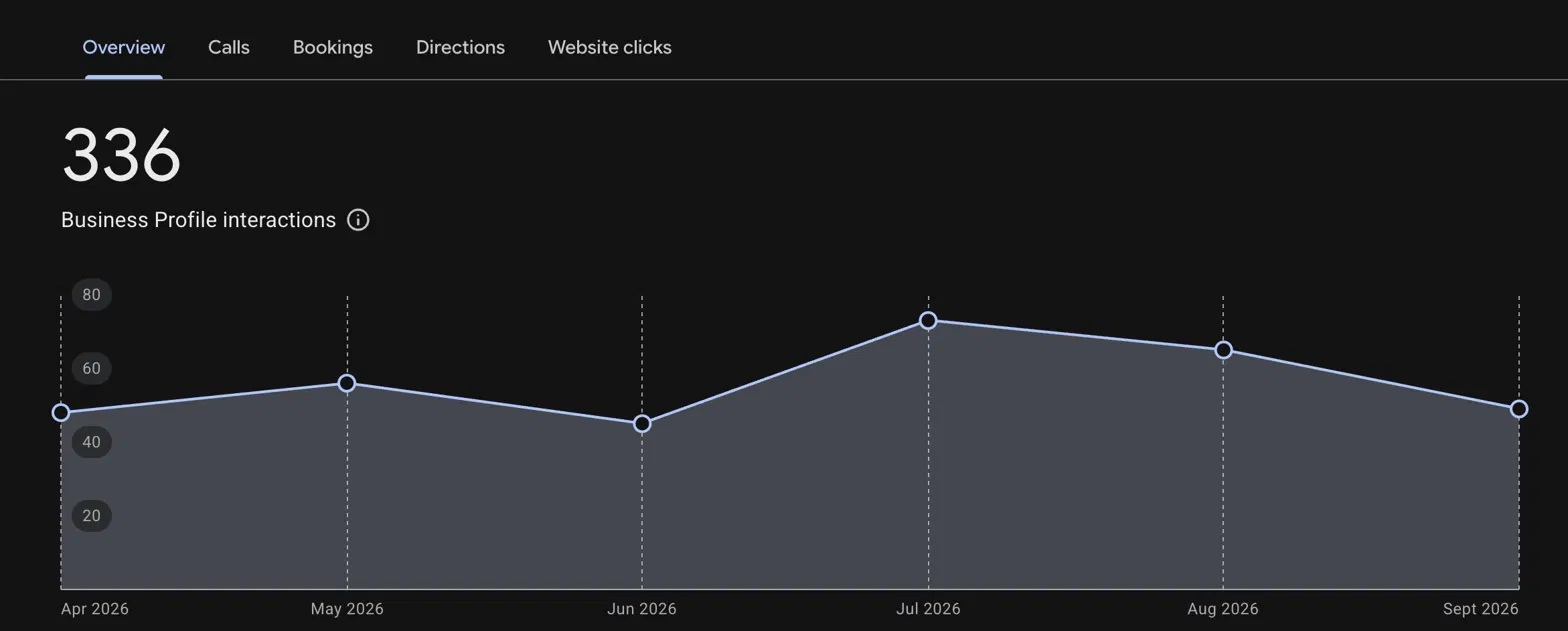Click the Apr 2026 axis label

[95, 609]
